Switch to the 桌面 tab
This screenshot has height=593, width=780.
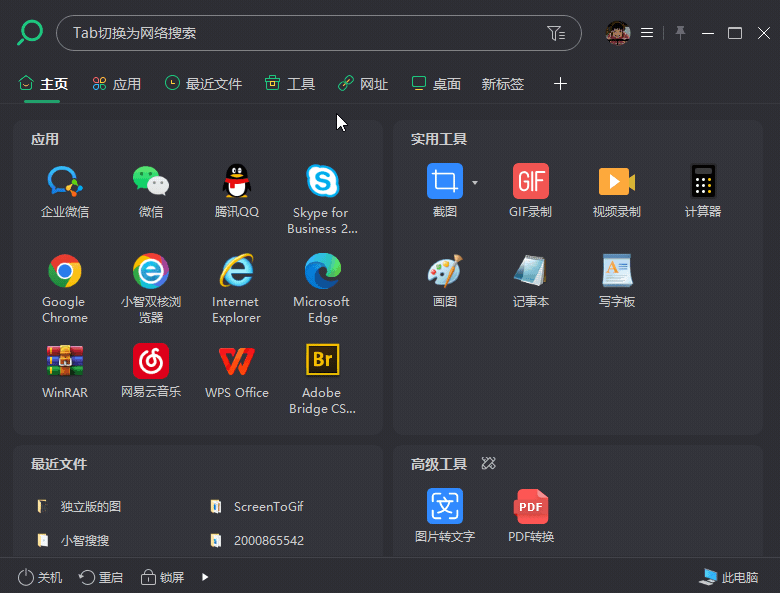point(436,84)
